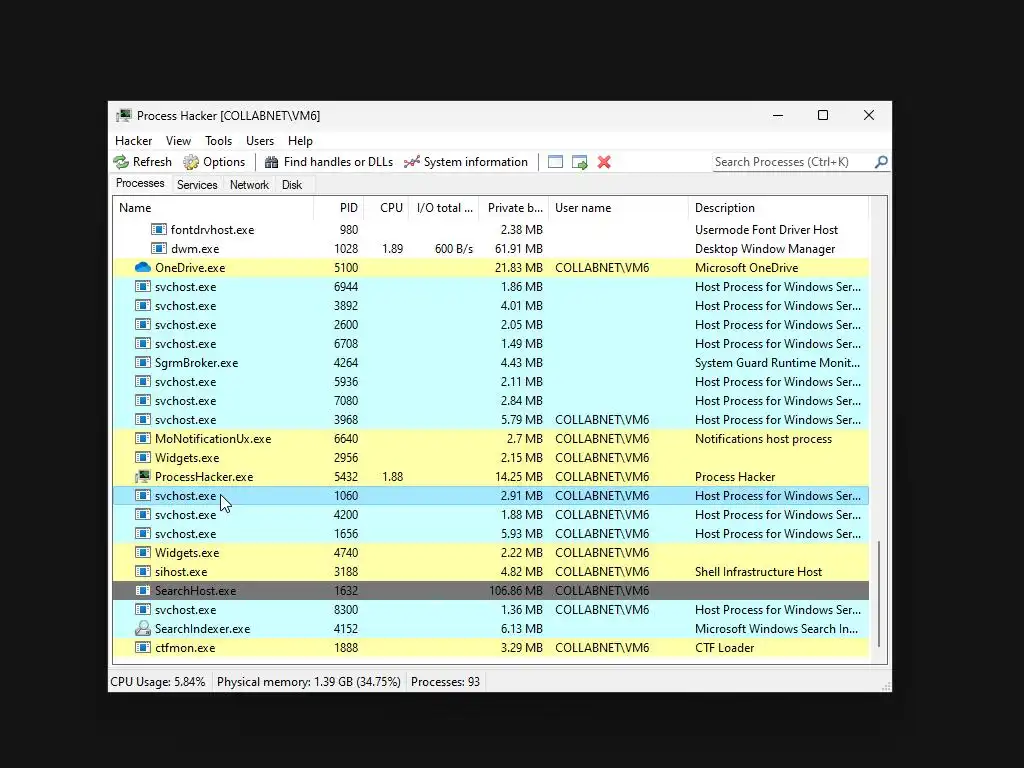Screen dimensions: 1024x768
Task: Click the red X terminate icon
Action: 604,162
